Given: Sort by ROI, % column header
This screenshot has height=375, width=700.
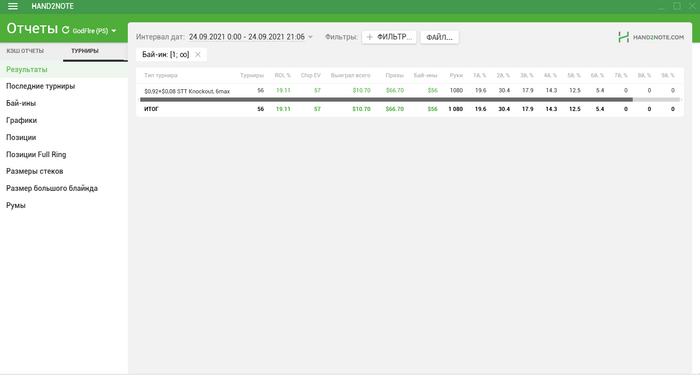Looking at the screenshot, I should pos(283,75).
